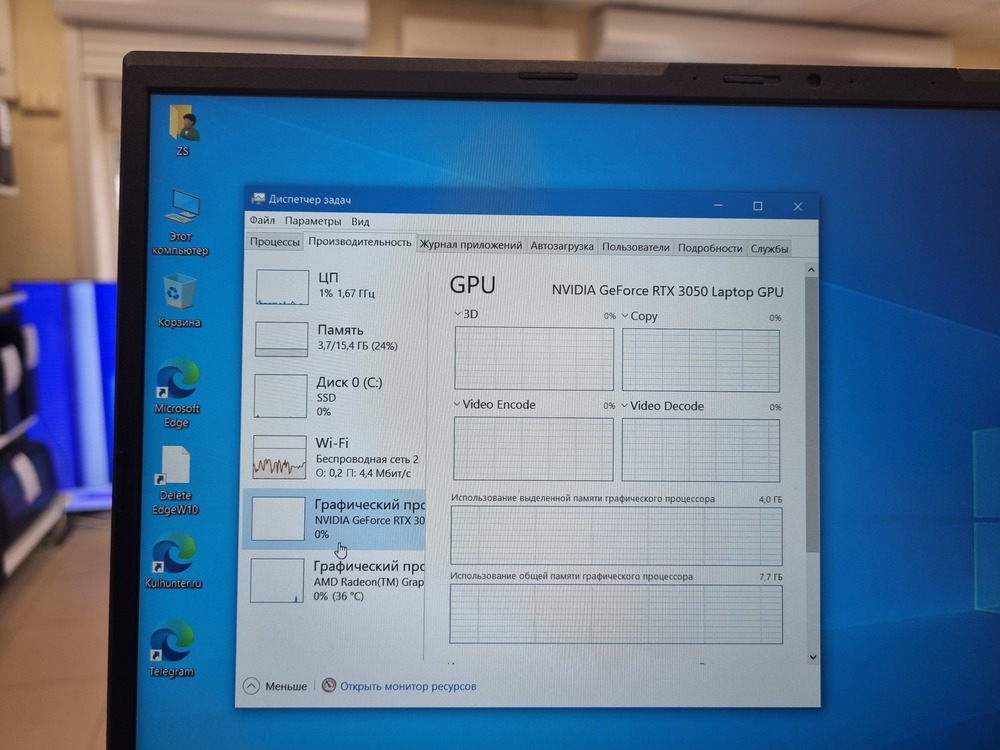The width and height of the screenshot is (1000, 750).
Task: Select the AMD Radeon graphics item
Action: pos(334,580)
